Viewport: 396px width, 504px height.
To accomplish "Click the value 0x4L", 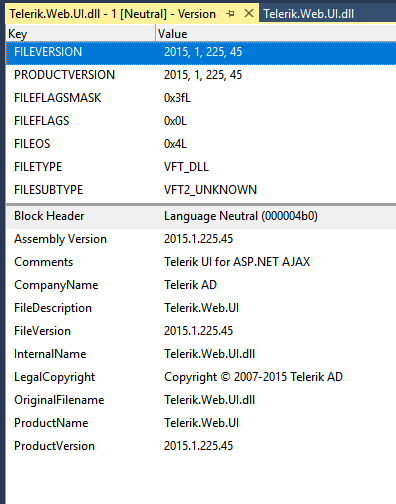I will click(x=175, y=144).
